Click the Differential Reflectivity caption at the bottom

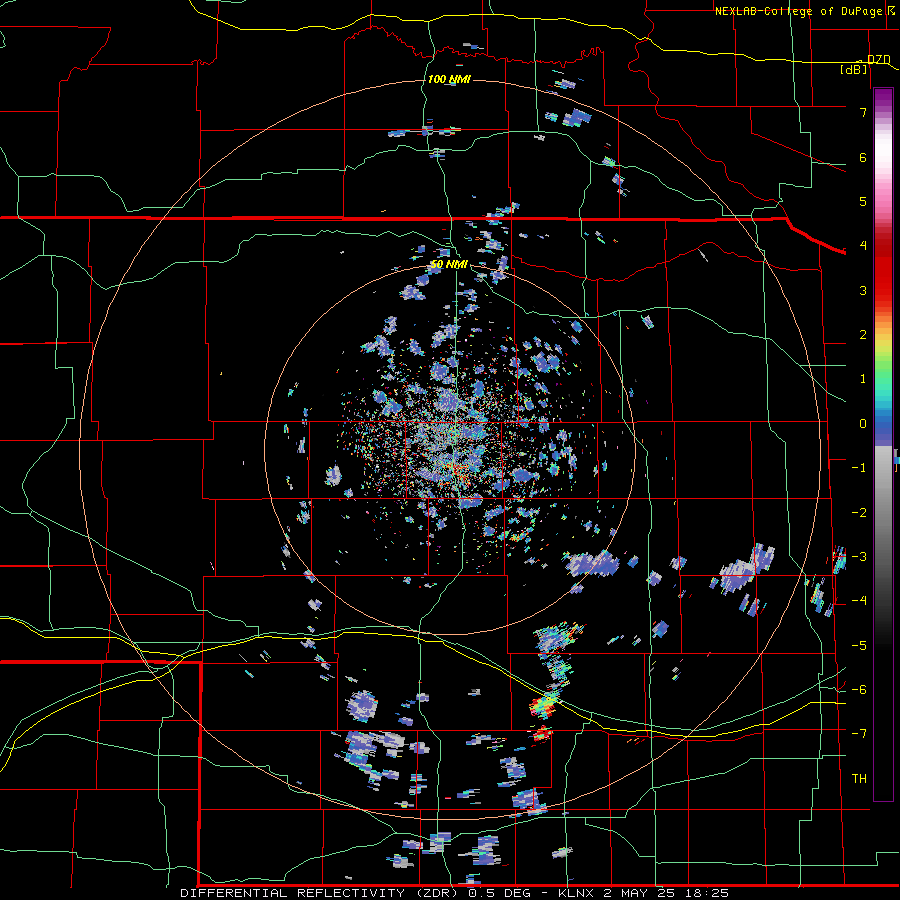pyautogui.click(x=455, y=893)
